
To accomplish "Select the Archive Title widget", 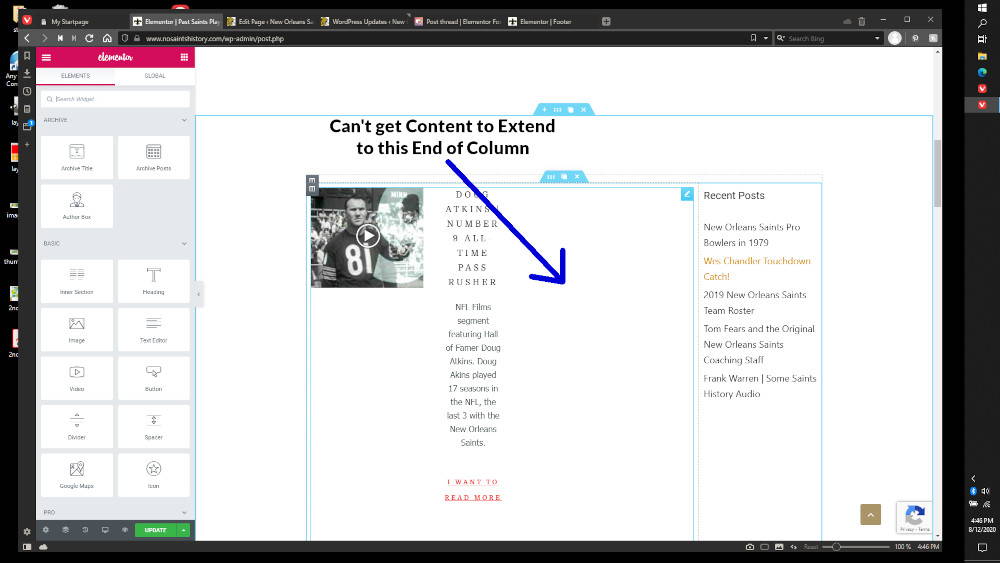I will coord(77,157).
